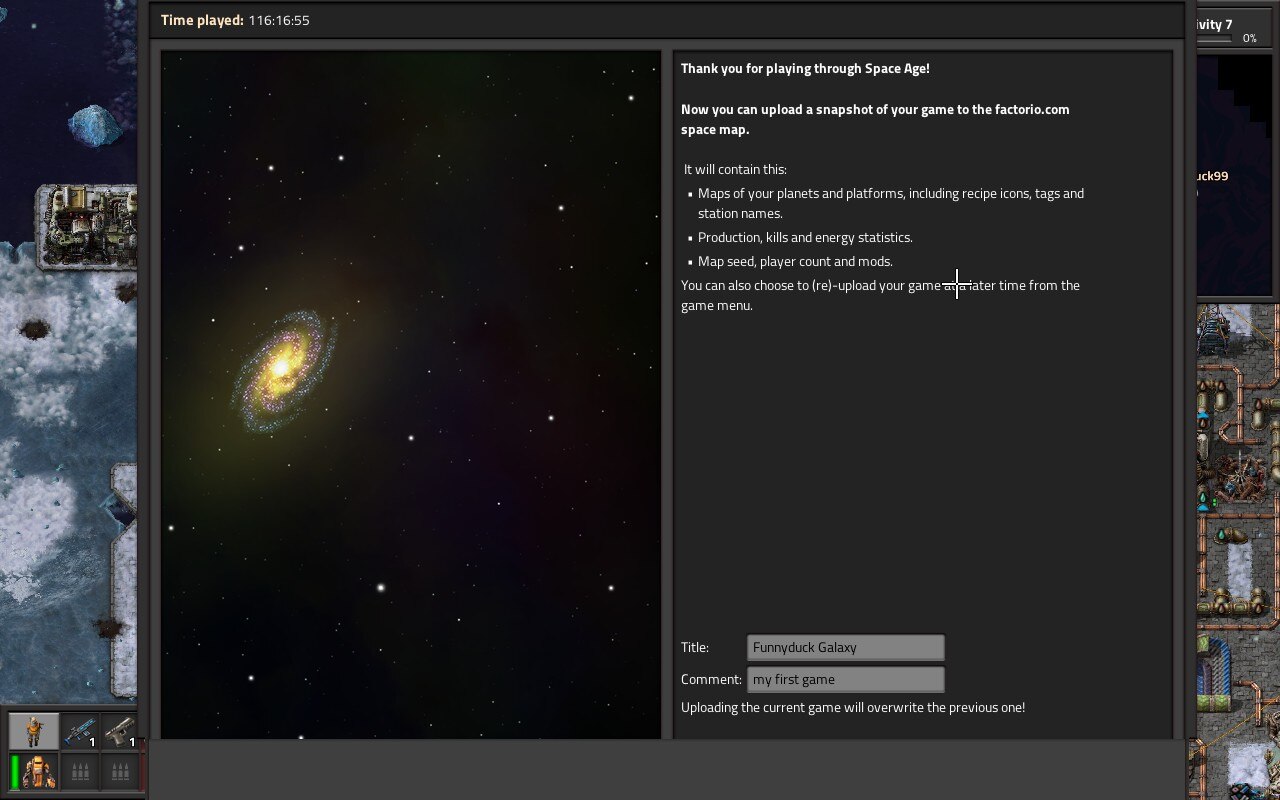Select the factory building on the ice
The width and height of the screenshot is (1280, 800).
coord(87,226)
